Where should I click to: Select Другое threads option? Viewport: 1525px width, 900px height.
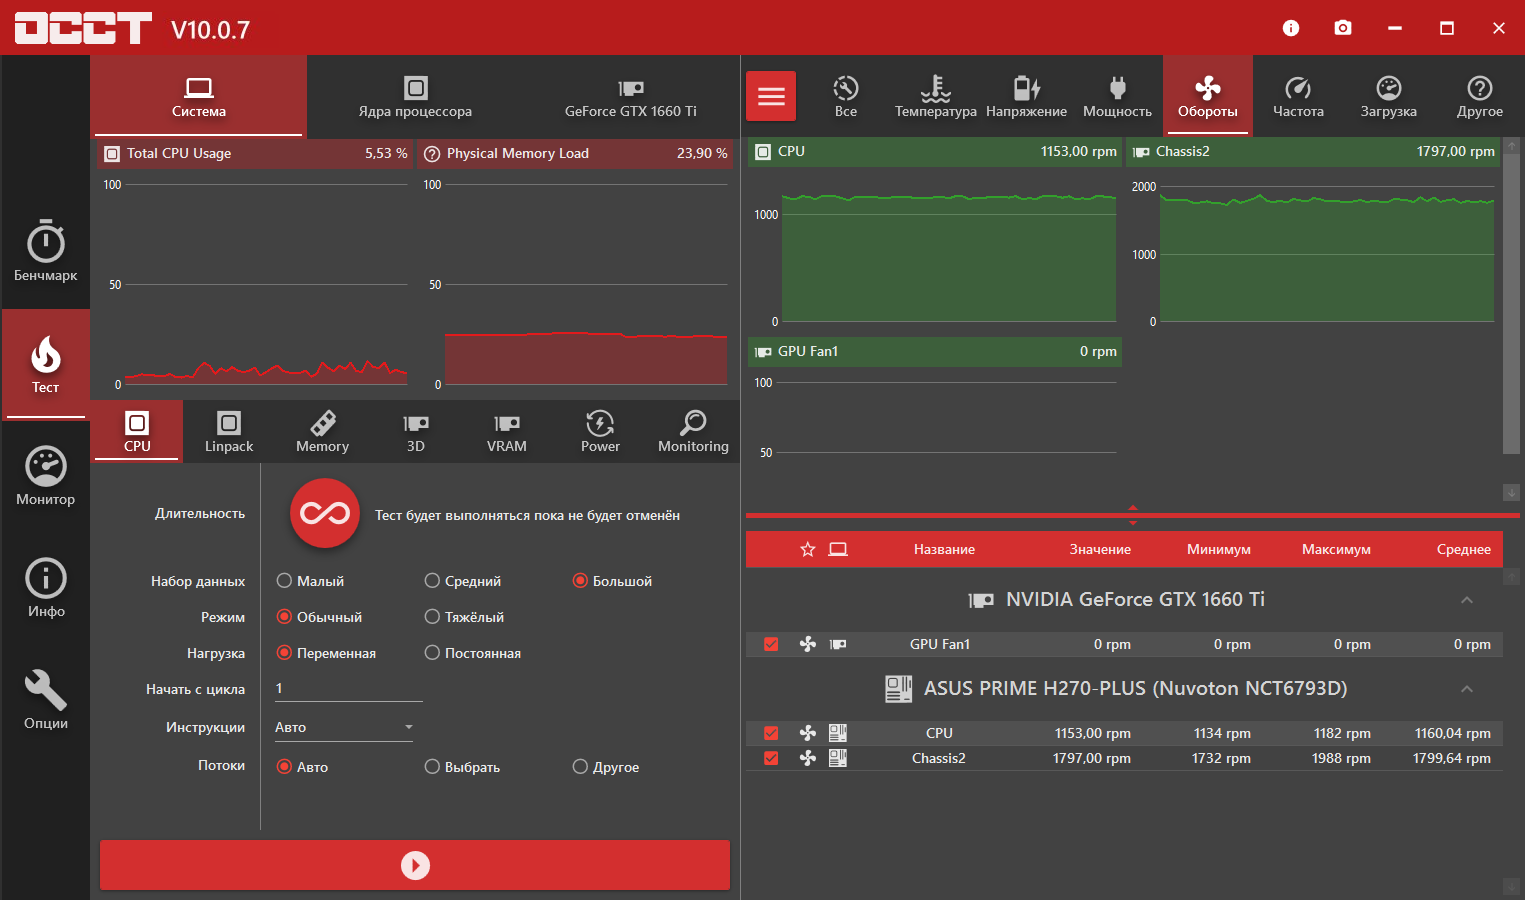[x=606, y=767]
